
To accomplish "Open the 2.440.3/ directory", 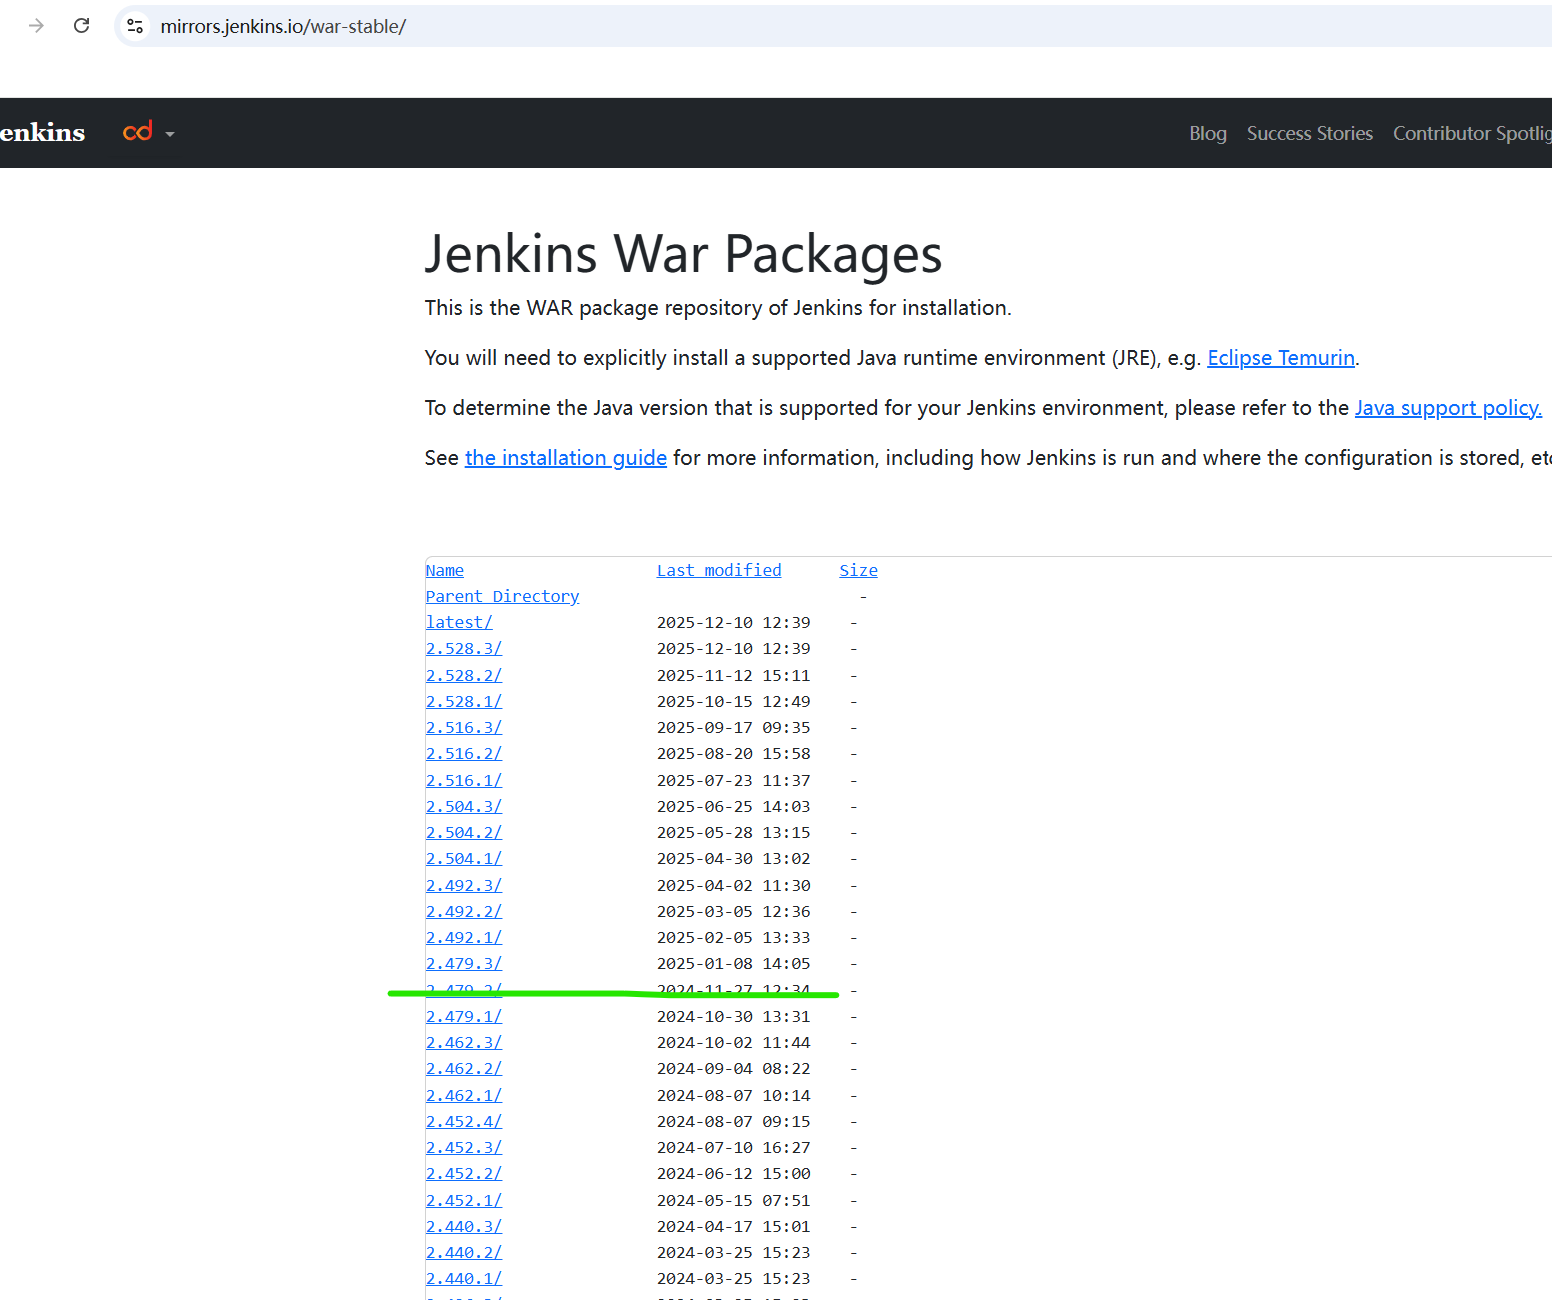I will pos(464,1226).
